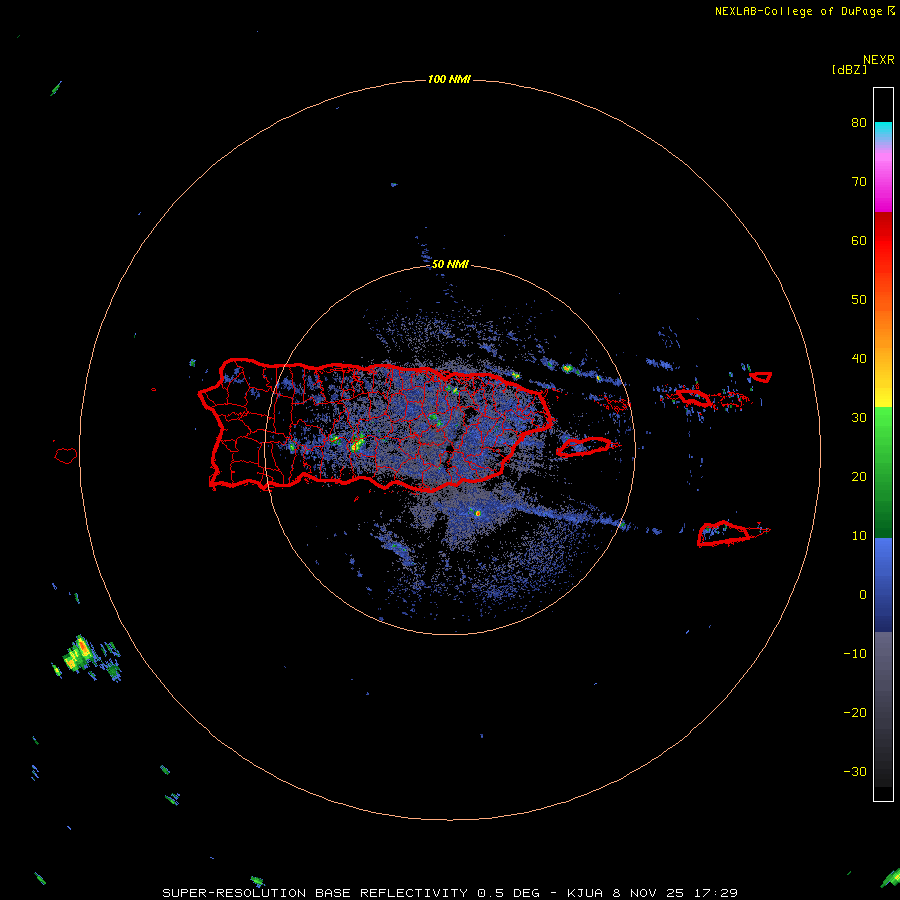Click the NEXR label above the color scale
The width and height of the screenshot is (900, 900).
879,60
